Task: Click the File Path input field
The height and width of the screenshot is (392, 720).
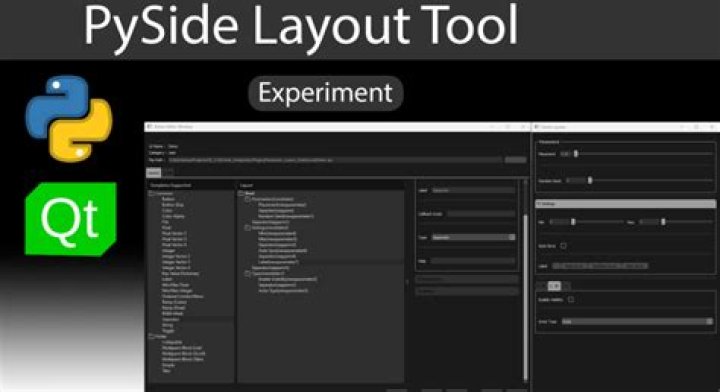Action: [x=334, y=160]
